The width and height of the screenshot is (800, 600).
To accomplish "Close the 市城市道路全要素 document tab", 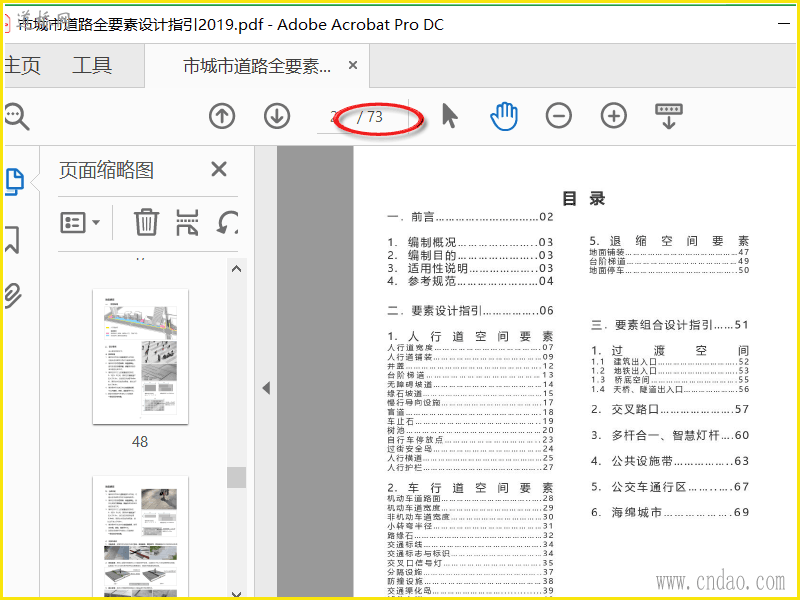I will (353, 65).
